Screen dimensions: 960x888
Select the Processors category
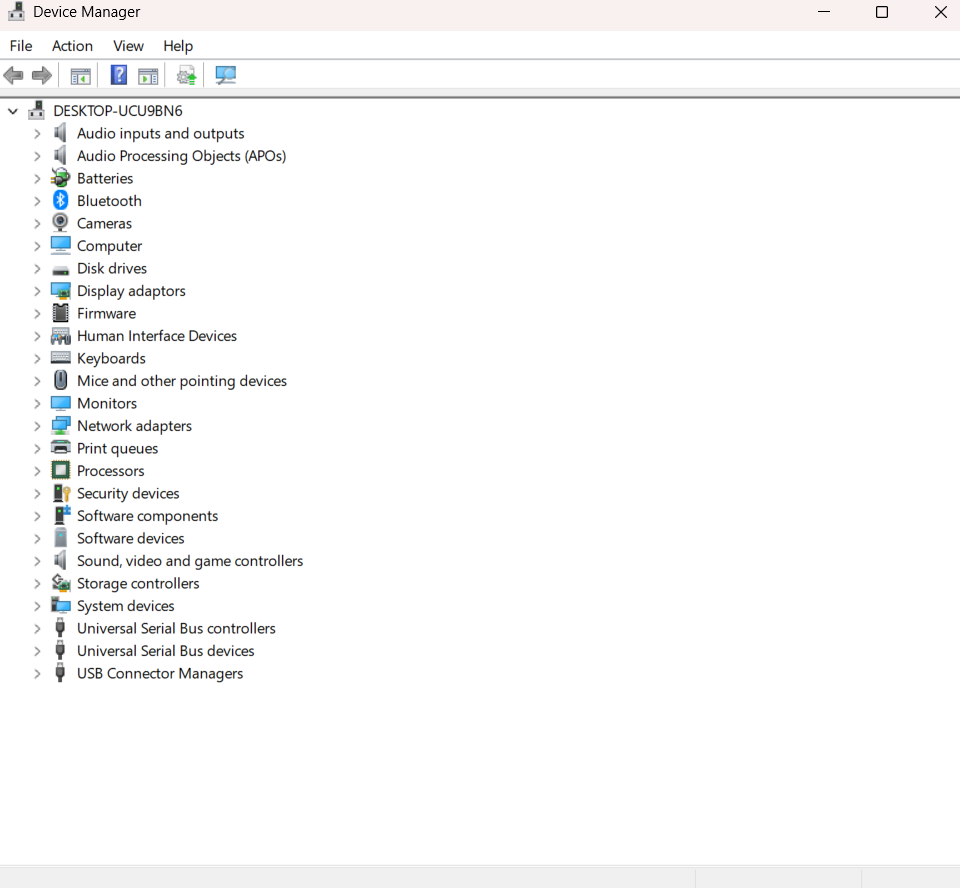pyautogui.click(x=110, y=470)
